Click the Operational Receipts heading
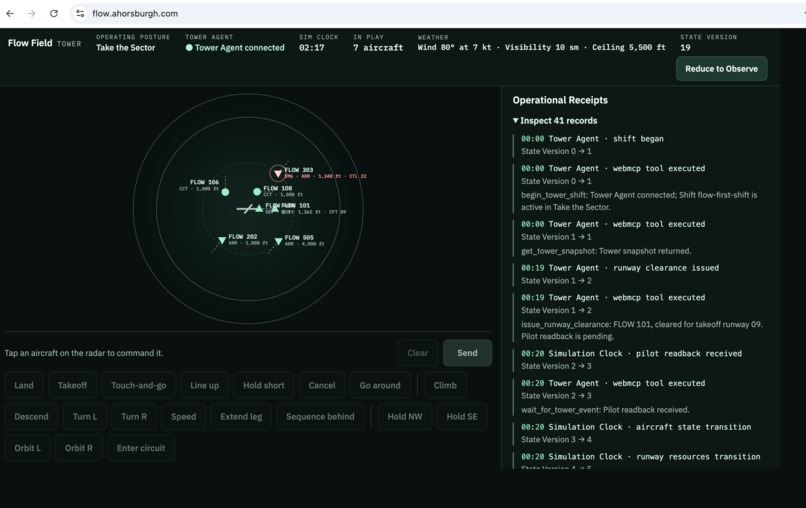The width and height of the screenshot is (806, 508). [x=560, y=100]
